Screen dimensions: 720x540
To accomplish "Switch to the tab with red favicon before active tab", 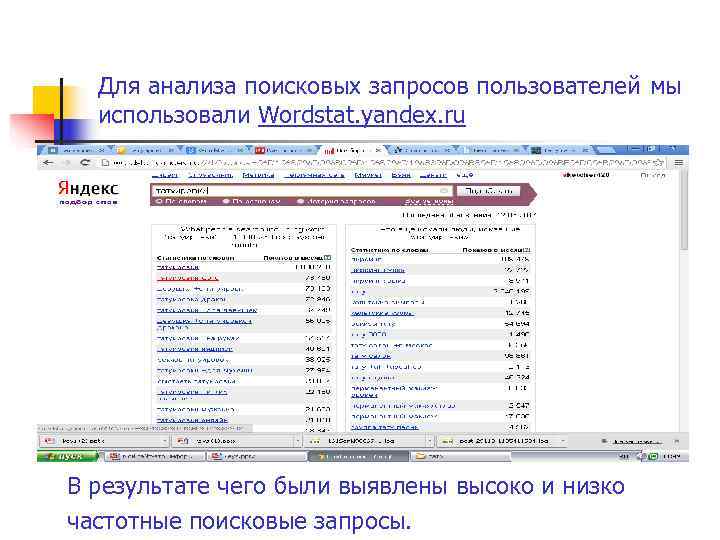I will point(285,150).
